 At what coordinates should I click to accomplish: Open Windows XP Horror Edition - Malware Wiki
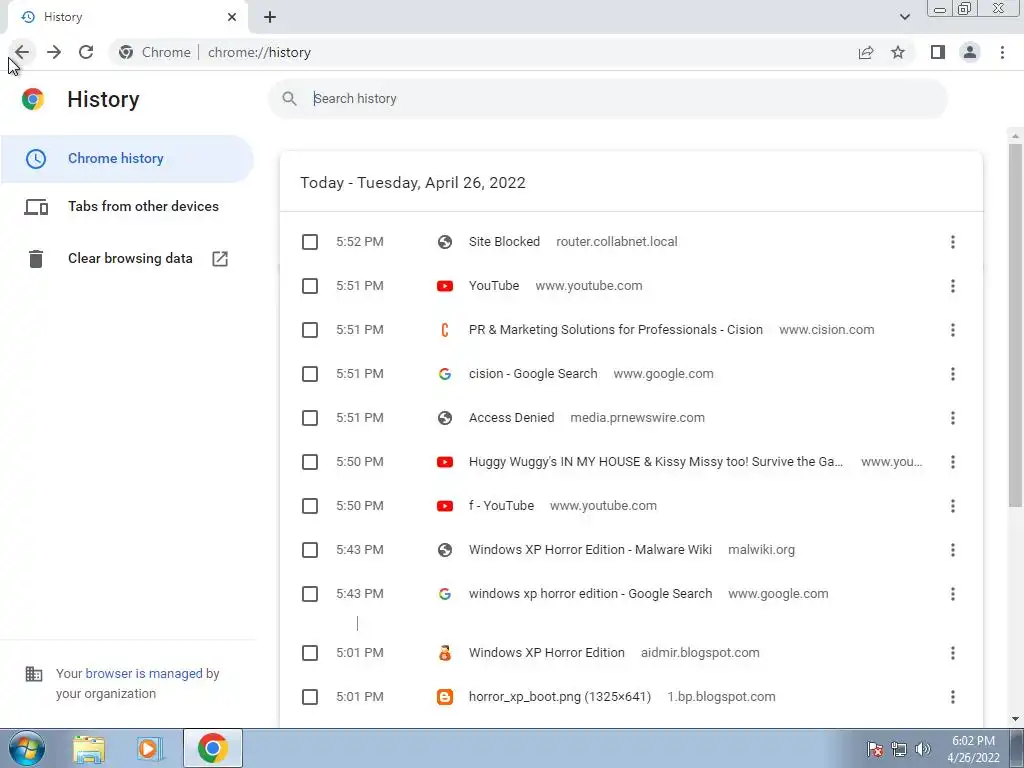click(x=590, y=550)
